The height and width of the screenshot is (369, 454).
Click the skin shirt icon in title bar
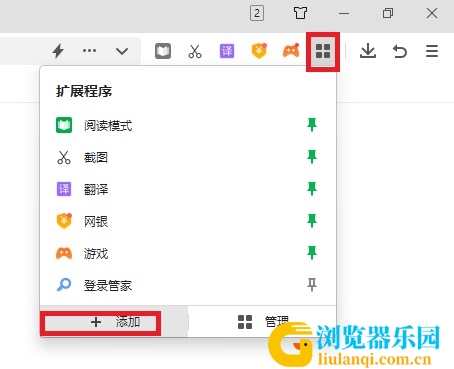pyautogui.click(x=300, y=13)
